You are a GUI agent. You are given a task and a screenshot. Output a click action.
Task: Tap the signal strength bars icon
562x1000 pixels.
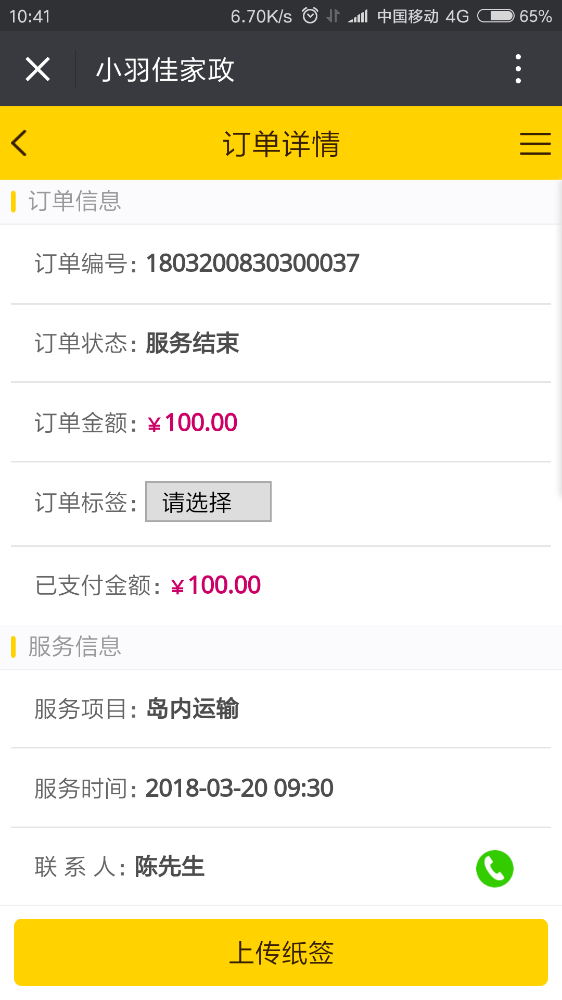[x=358, y=17]
